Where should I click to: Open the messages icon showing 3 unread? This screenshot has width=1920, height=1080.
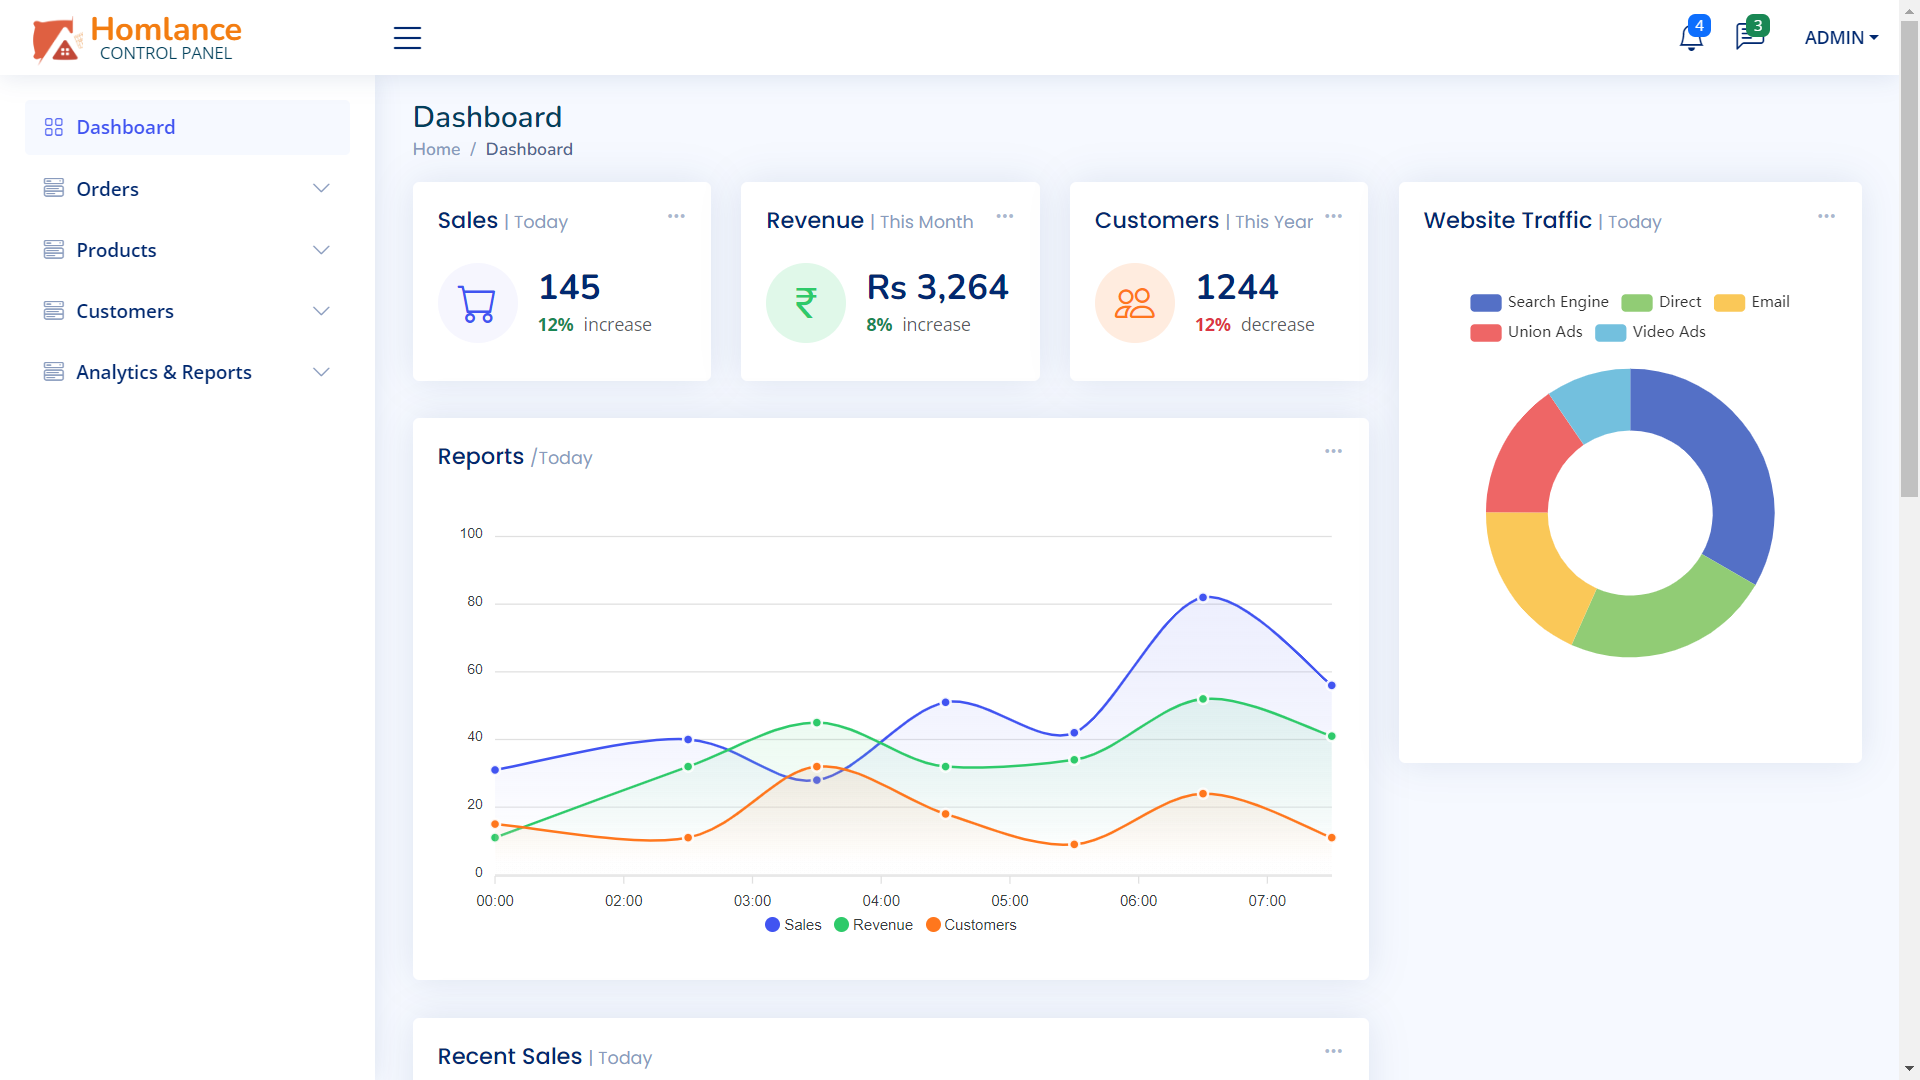(1748, 37)
